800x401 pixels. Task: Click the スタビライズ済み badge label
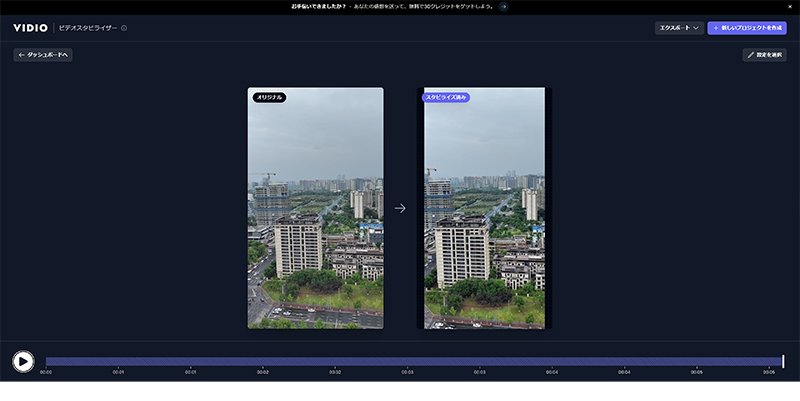pyautogui.click(x=446, y=97)
